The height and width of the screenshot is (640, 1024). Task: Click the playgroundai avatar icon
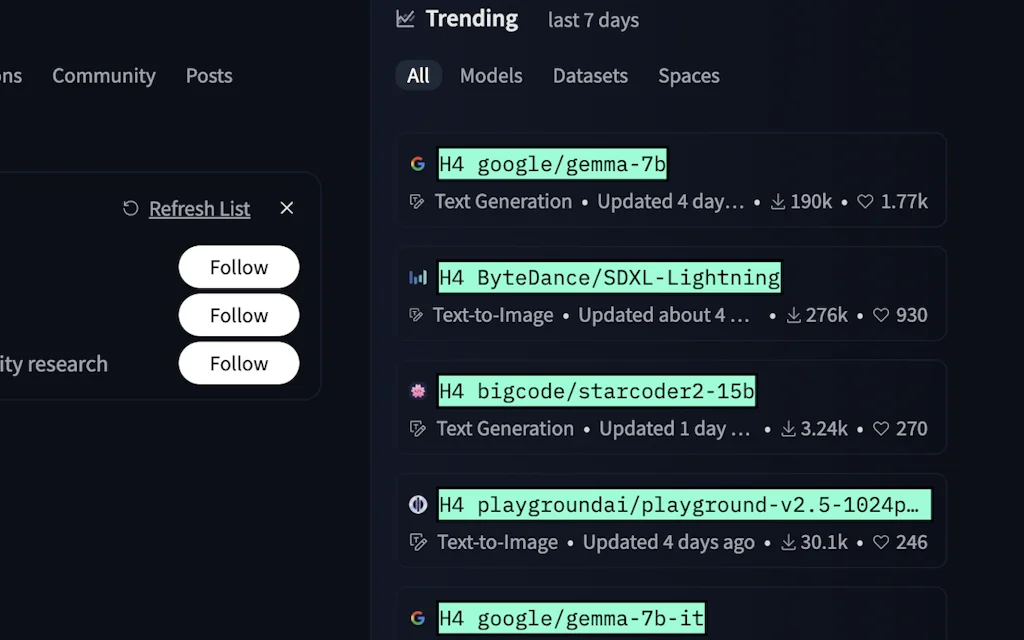coord(418,505)
